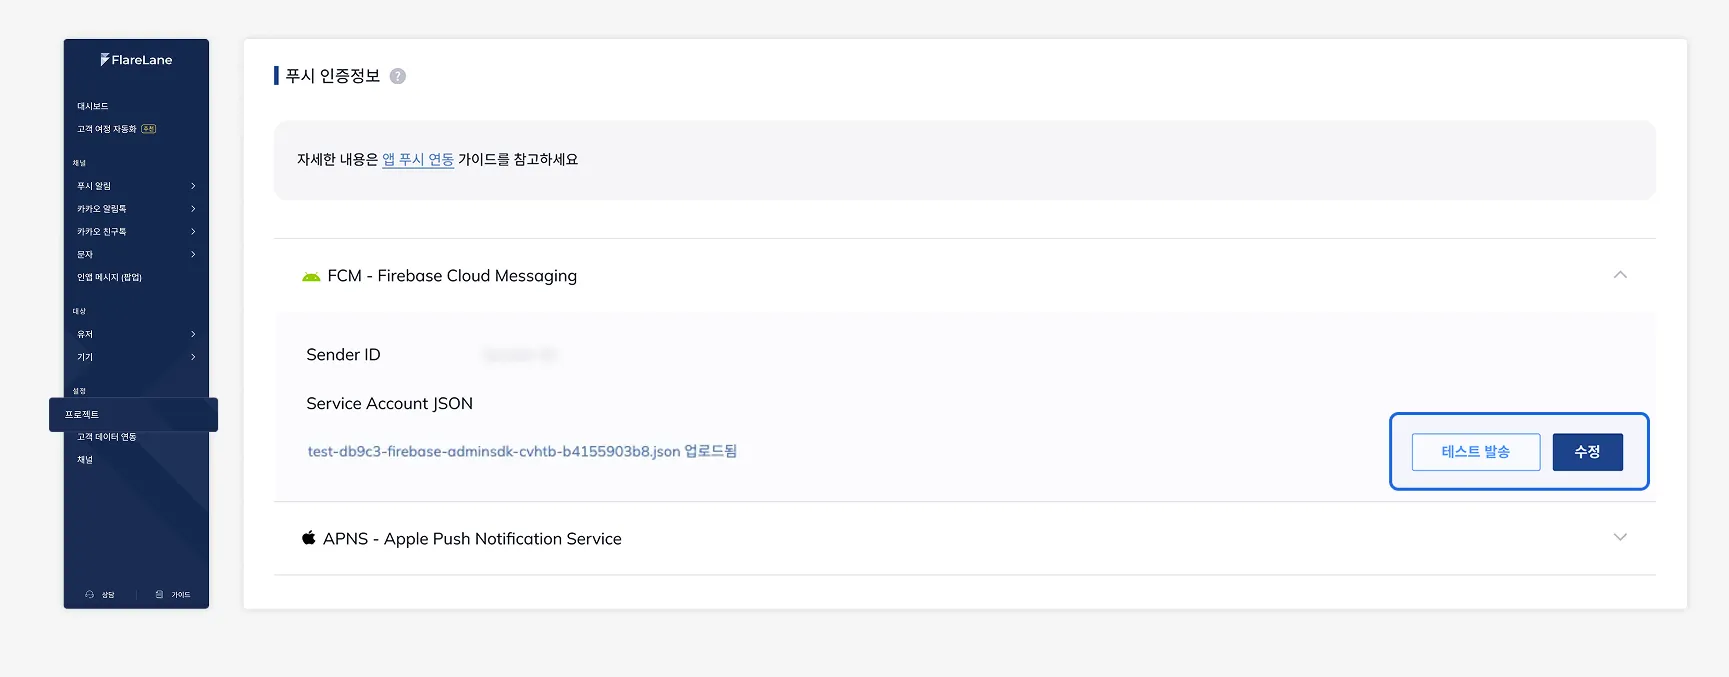1729x677 pixels.
Task: Open 문자 menu item
Action: (85, 255)
